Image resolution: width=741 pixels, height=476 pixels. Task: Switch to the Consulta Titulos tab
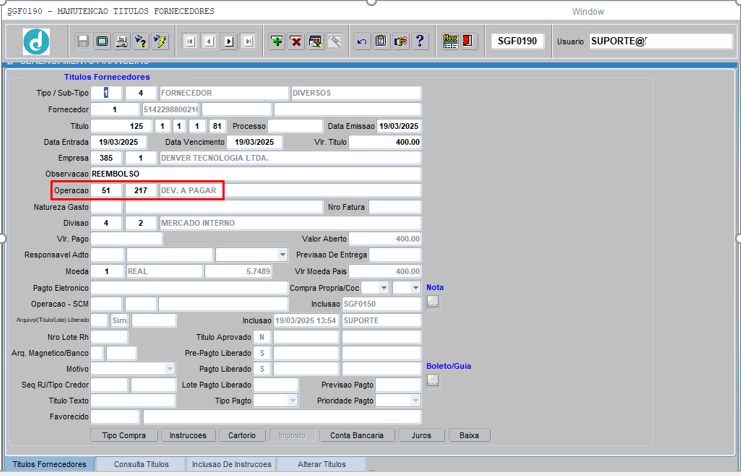pyautogui.click(x=141, y=465)
